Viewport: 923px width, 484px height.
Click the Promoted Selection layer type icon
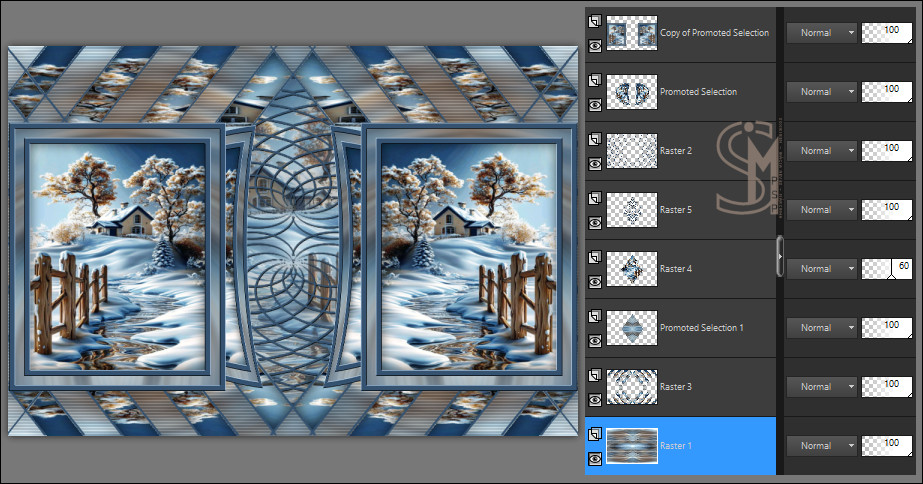click(x=595, y=79)
